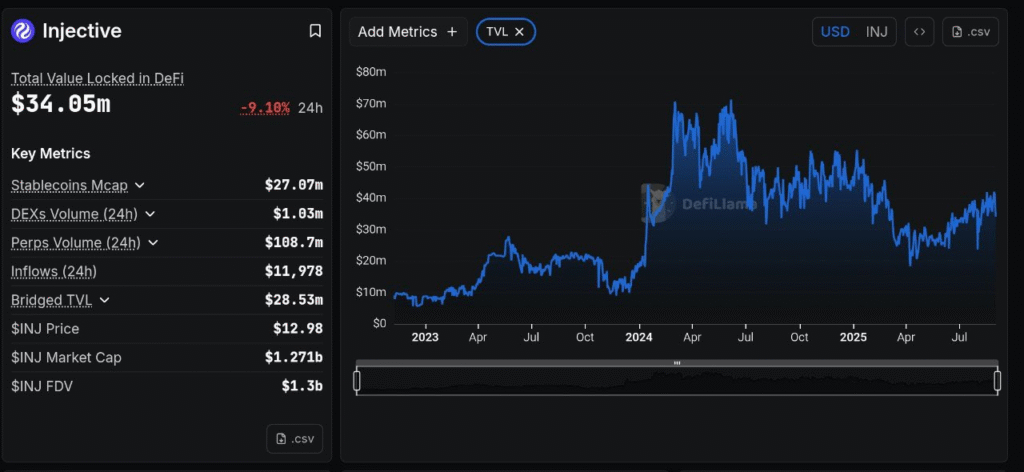The image size is (1024, 472).
Task: Switch chart denomination to INJ
Action: tap(876, 32)
